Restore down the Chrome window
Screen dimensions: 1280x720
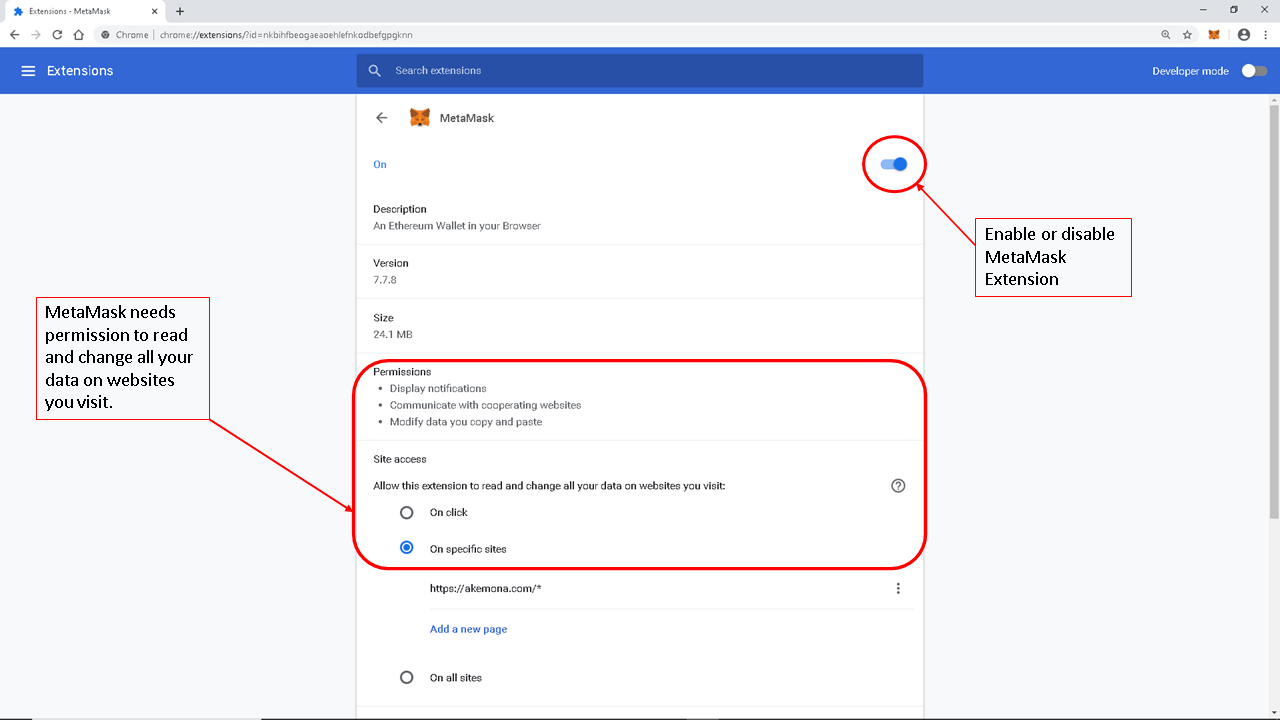click(x=1234, y=10)
